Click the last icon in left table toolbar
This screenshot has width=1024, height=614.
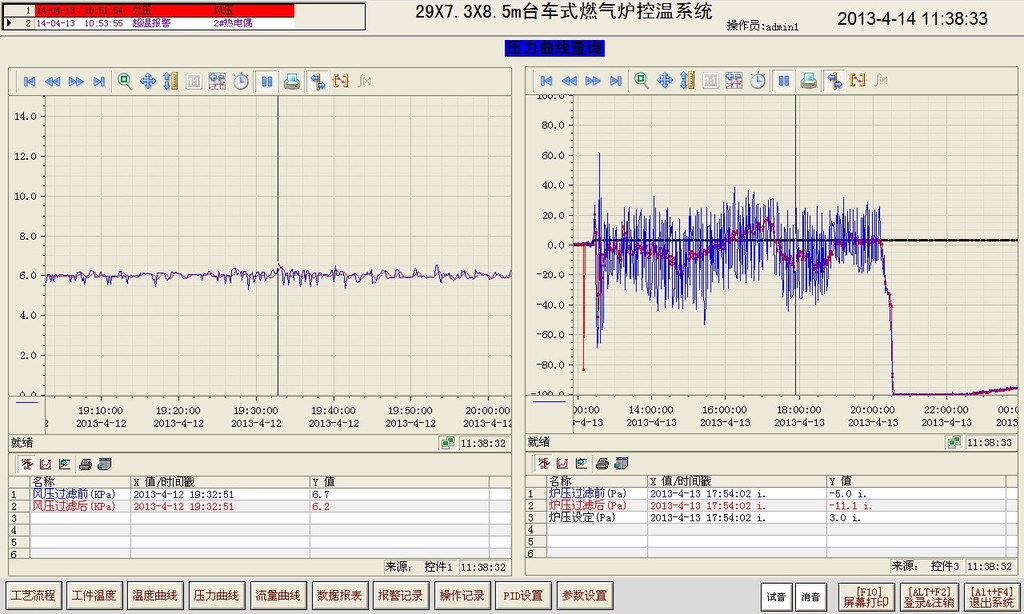click(x=104, y=464)
